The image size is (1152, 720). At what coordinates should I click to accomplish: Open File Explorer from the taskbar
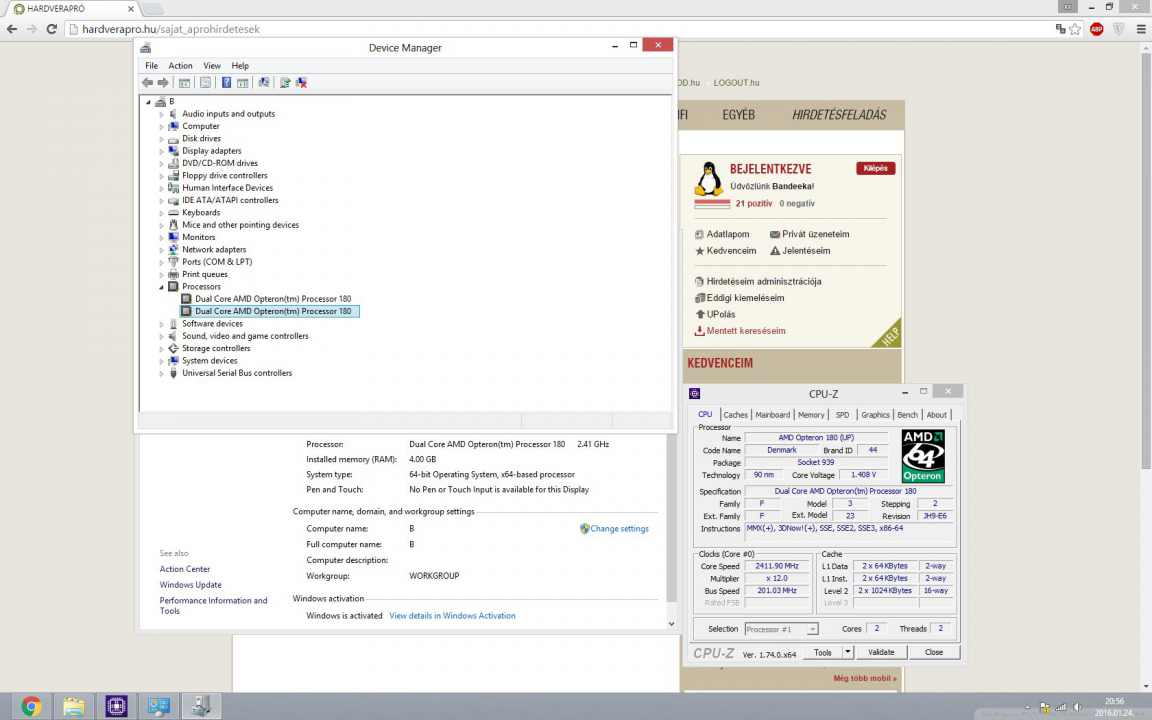73,707
